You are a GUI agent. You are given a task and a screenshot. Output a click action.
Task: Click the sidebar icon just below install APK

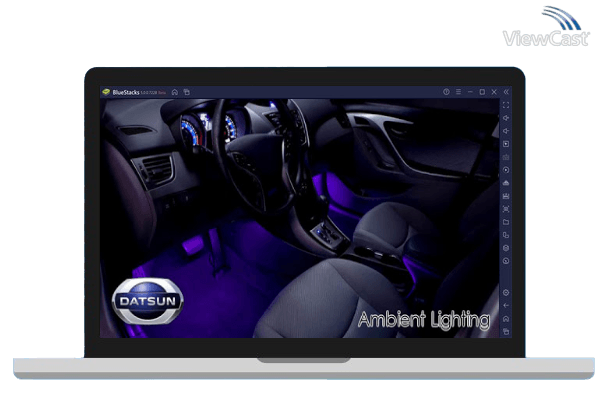tap(506, 196)
